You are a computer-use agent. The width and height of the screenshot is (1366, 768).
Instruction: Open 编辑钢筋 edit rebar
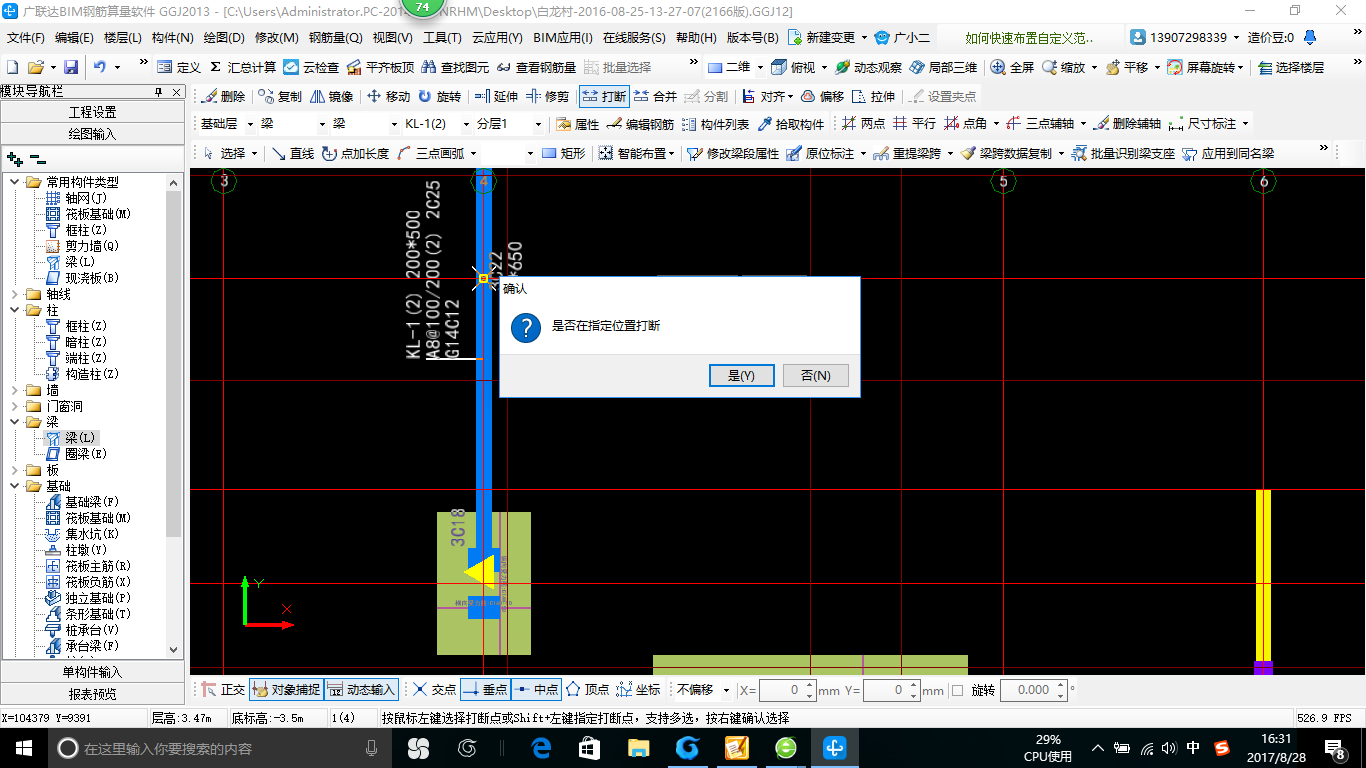click(640, 124)
